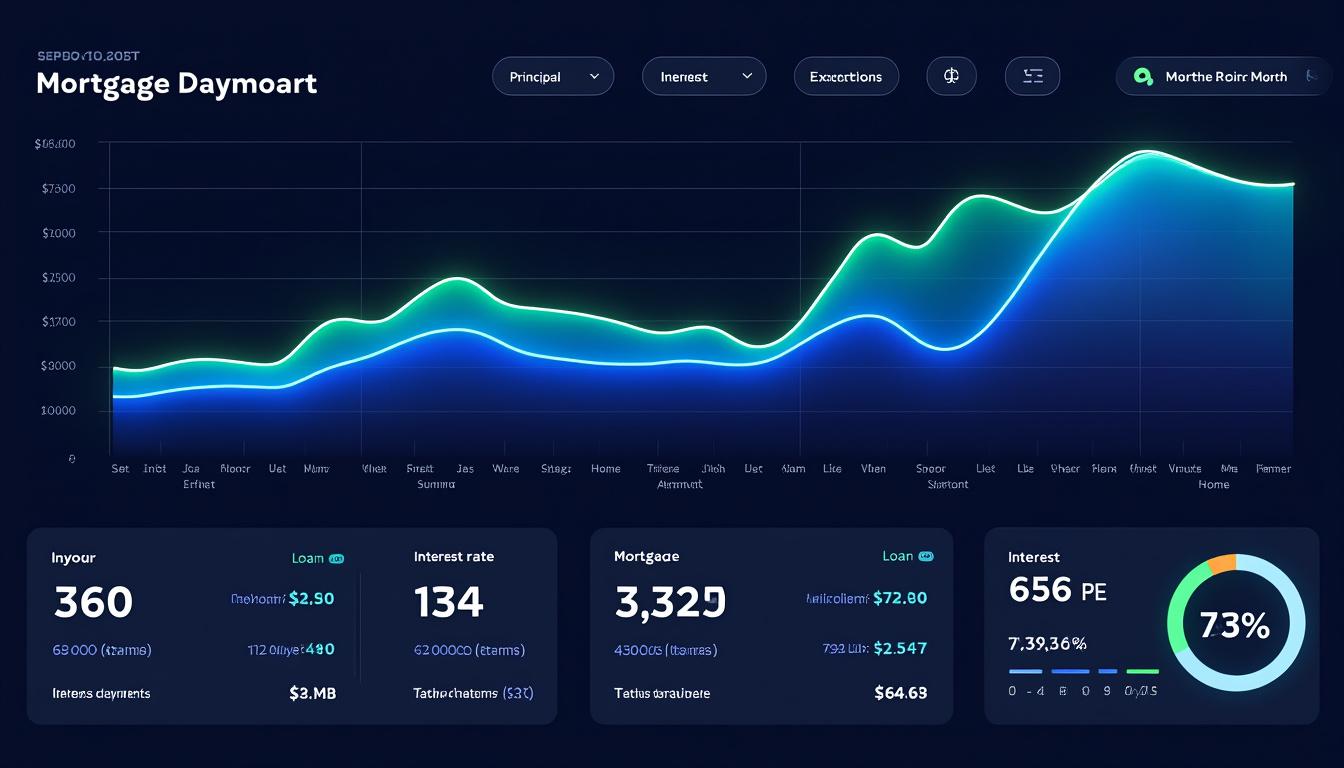Image resolution: width=1344 pixels, height=768 pixels.
Task: Click the $2.547 value in the Mortgage card
Action: tap(899, 648)
